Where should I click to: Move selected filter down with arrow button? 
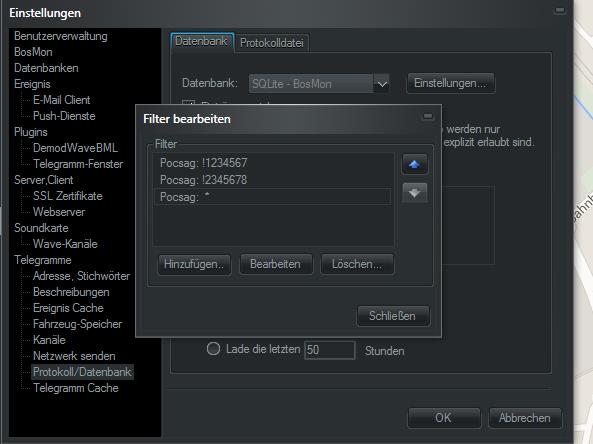click(x=415, y=193)
